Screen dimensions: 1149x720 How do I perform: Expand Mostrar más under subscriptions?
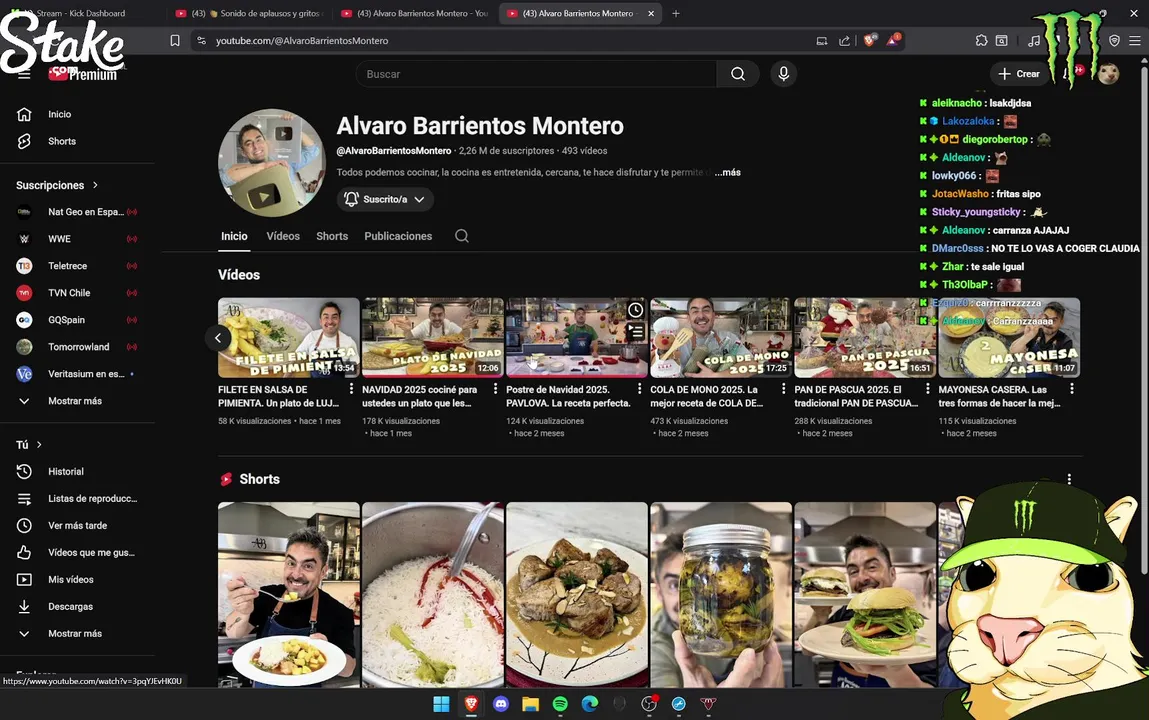pyautogui.click(x=77, y=401)
